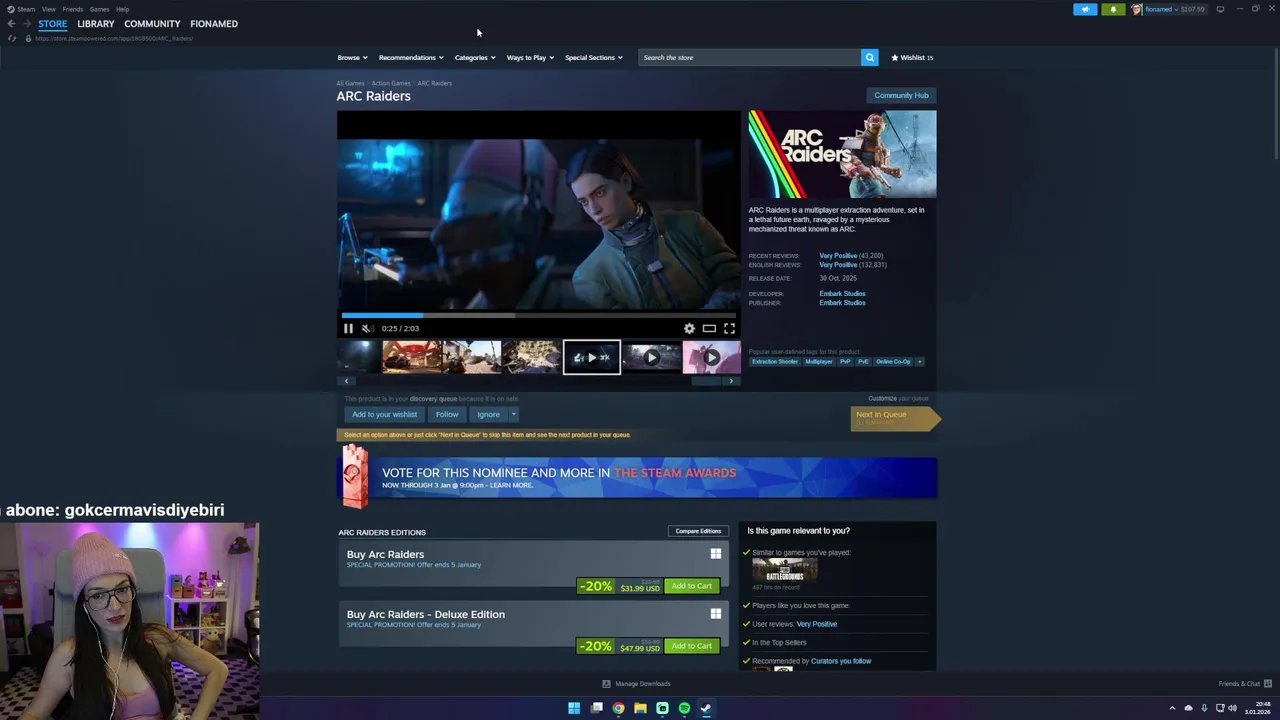Open announcements megaphone icon in title bar
The height and width of the screenshot is (720, 1280).
point(1085,9)
